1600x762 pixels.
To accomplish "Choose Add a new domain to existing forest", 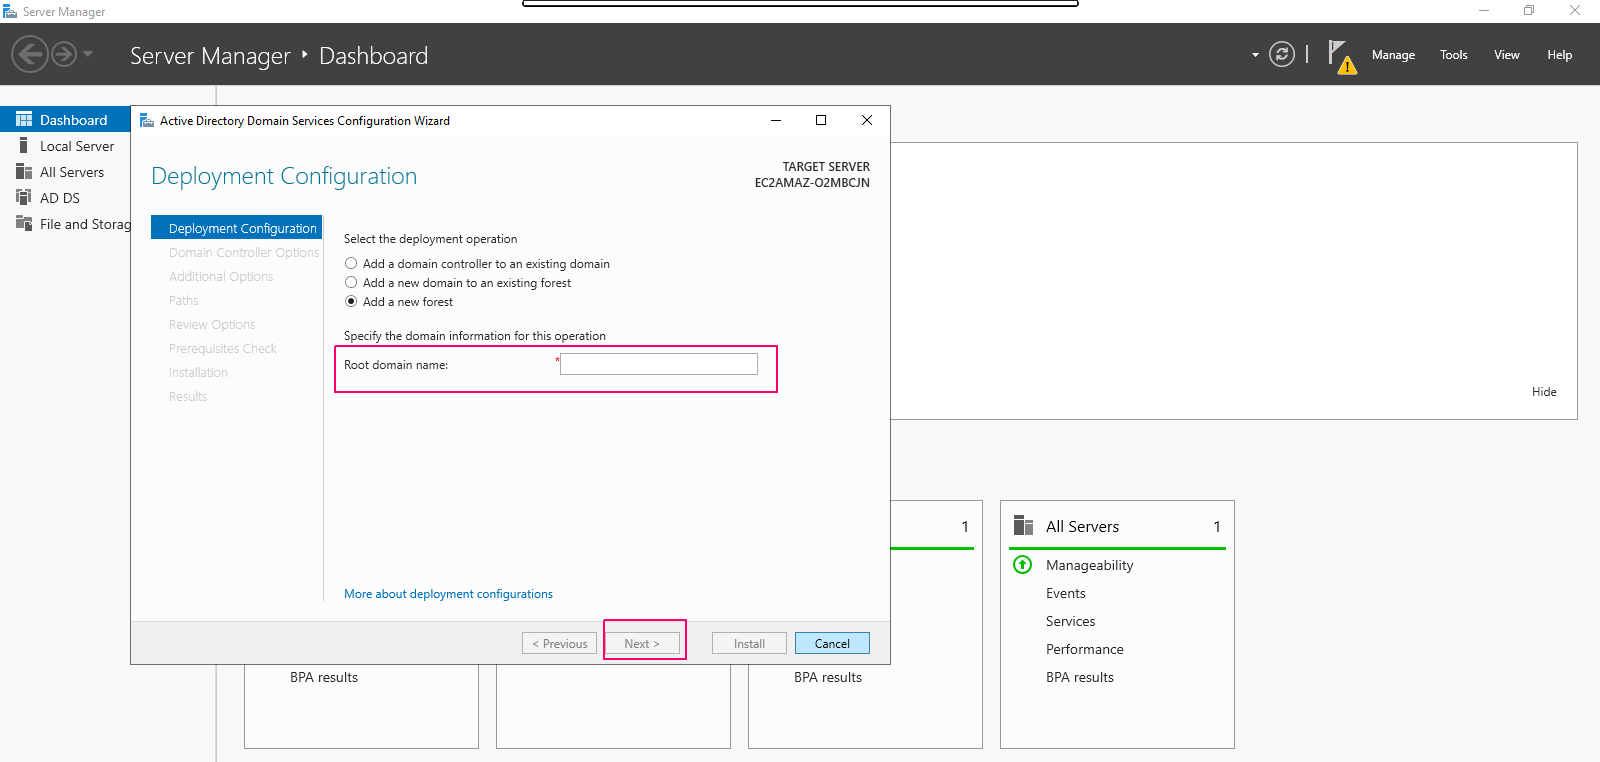I will 458,283.
